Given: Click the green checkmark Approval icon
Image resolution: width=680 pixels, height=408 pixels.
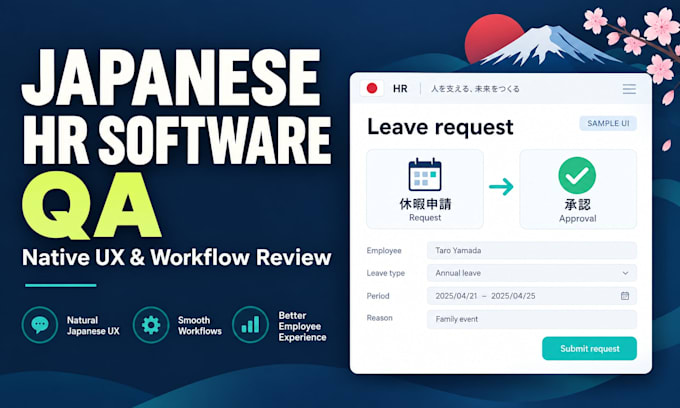Looking at the screenshot, I should [x=577, y=175].
